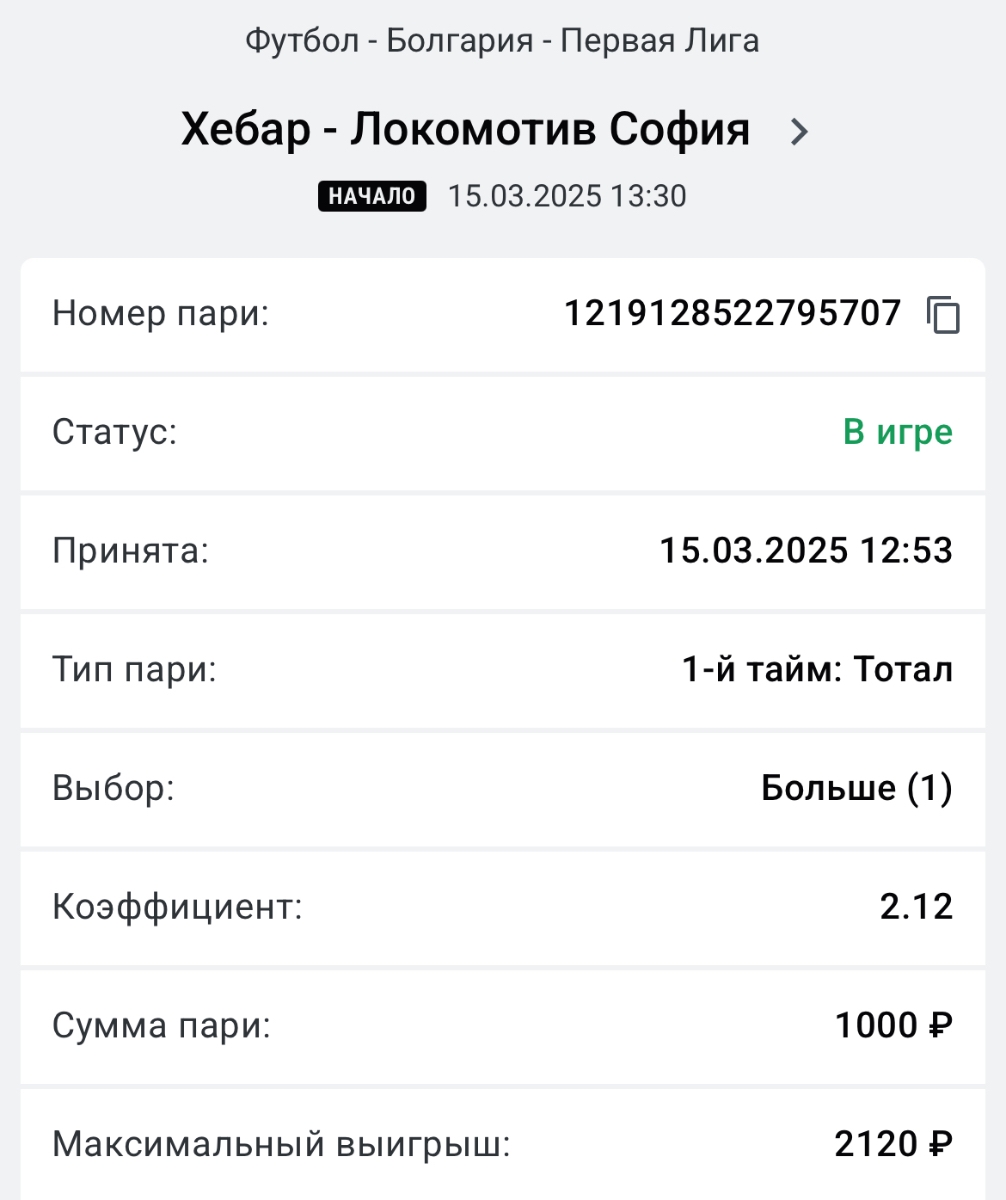Tap the НАЧАЛО badge
1006x1200 pixels.
pyautogui.click(x=372, y=196)
